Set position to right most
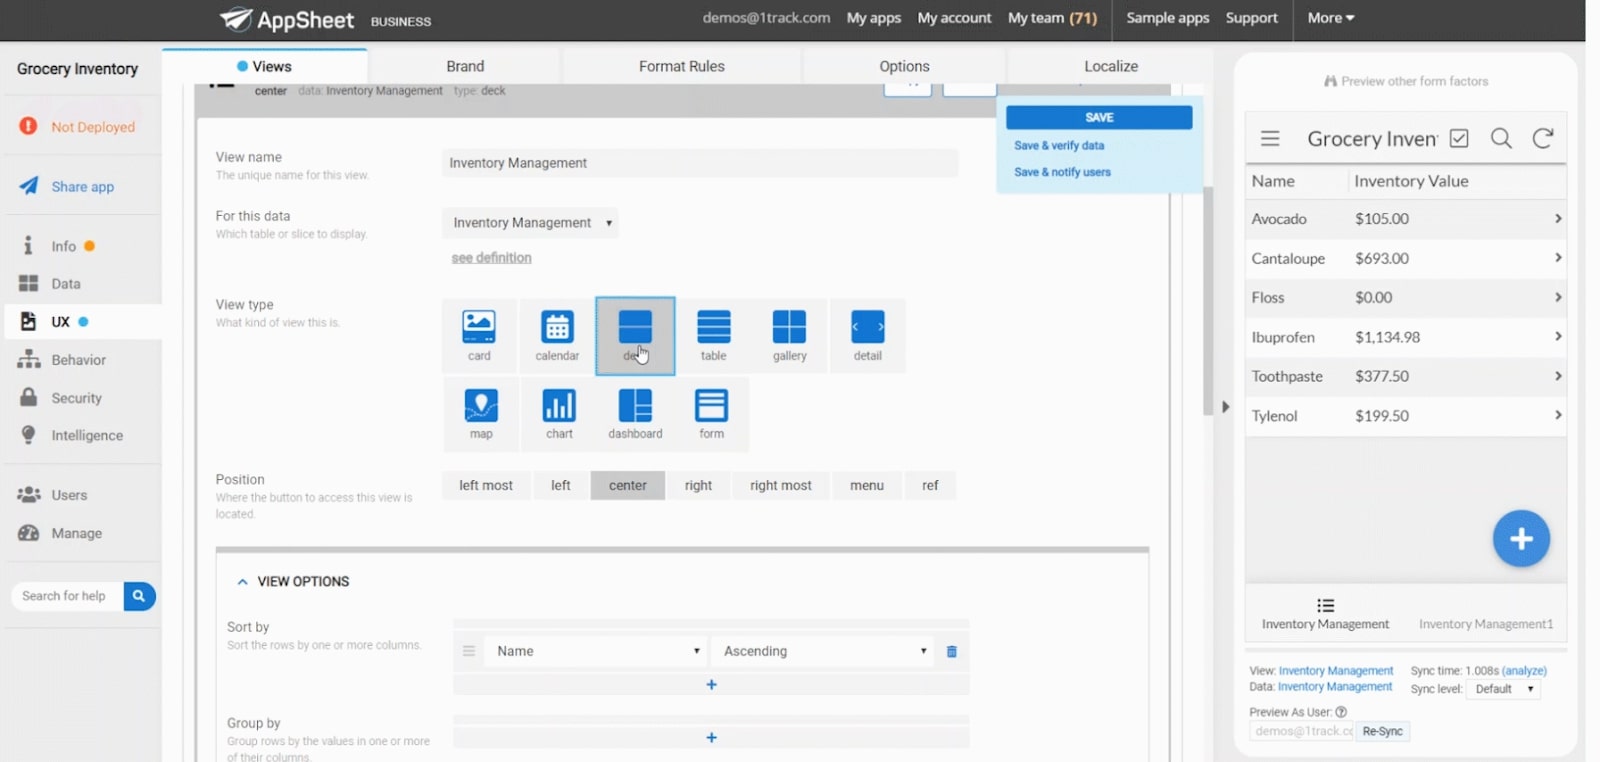This screenshot has height=762, width=1600. [781, 485]
